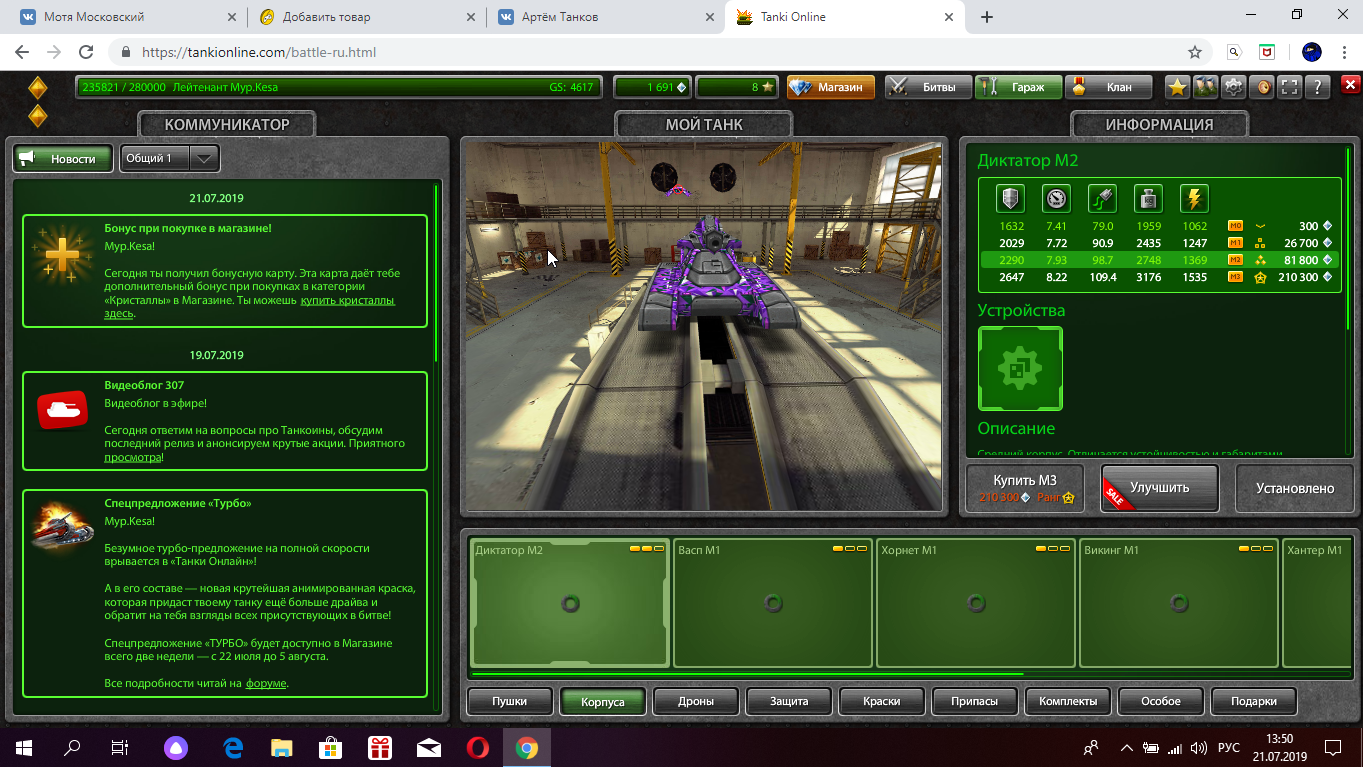
Task: Open the Клан clan screen
Action: tap(1107, 87)
